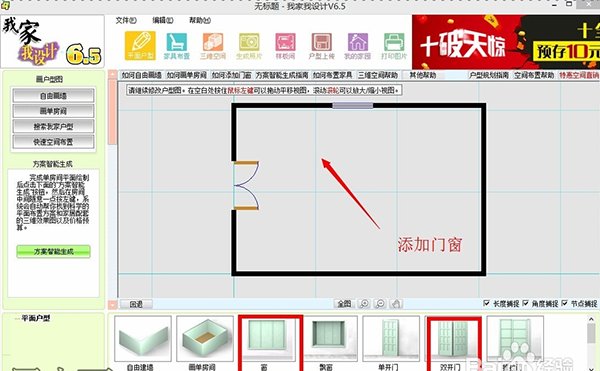Click the zoom in magnifier icon
Image resolution: width=600 pixels, height=371 pixels.
click(x=364, y=304)
